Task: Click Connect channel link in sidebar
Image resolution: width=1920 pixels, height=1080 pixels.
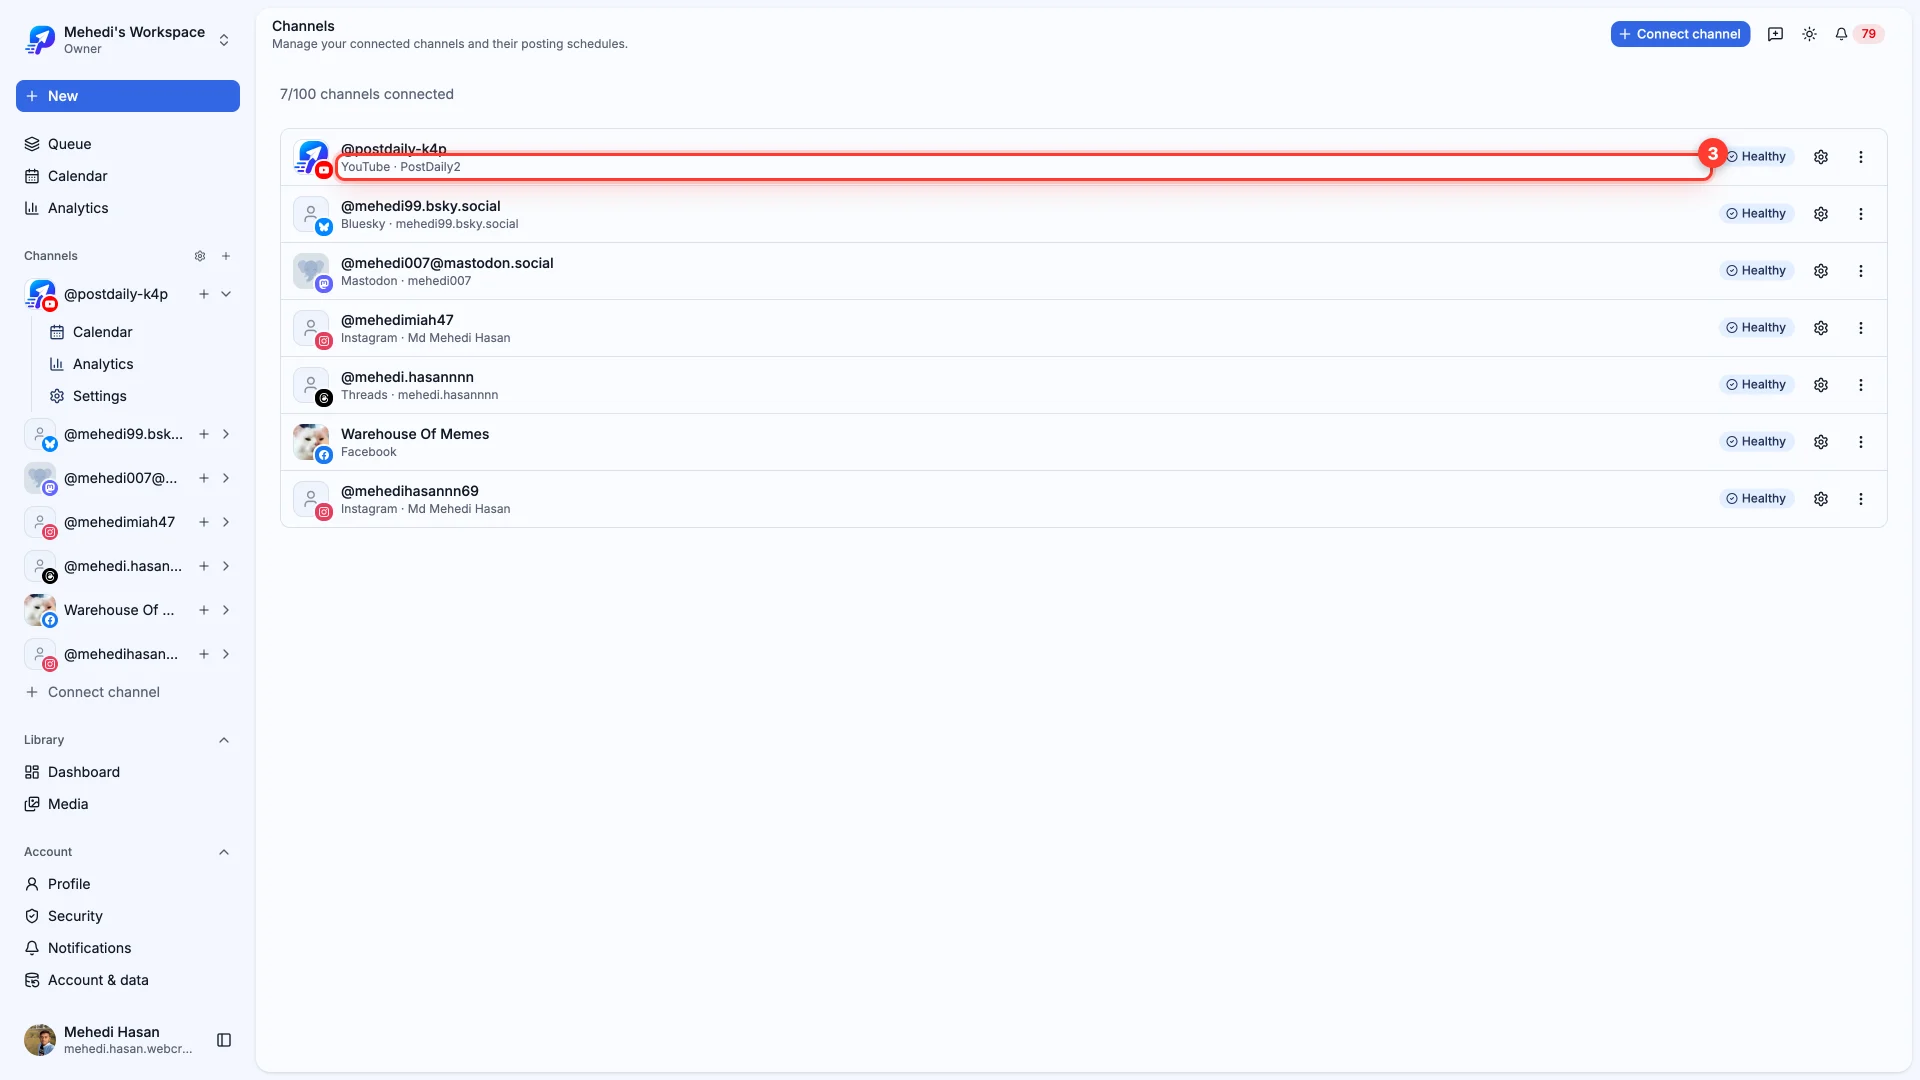Action: 92,692
